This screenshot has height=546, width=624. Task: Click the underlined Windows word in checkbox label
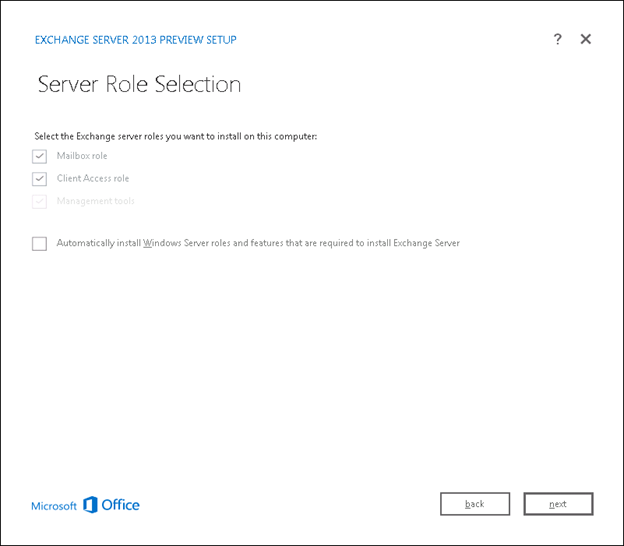click(x=162, y=243)
